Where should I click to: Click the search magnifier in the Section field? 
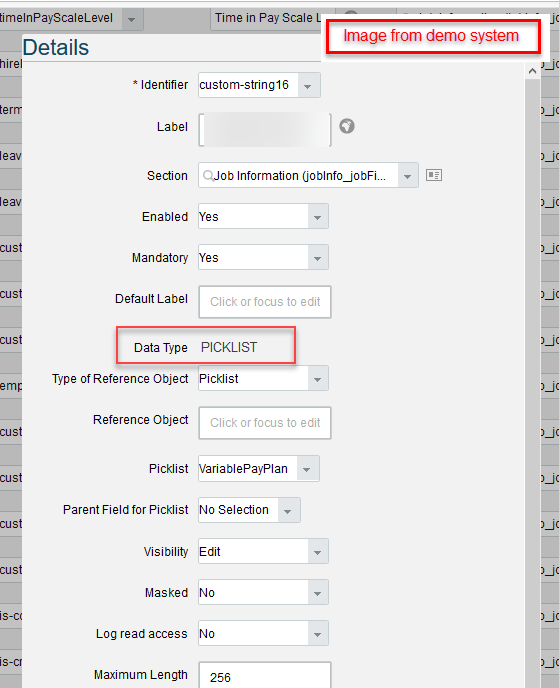point(207,176)
